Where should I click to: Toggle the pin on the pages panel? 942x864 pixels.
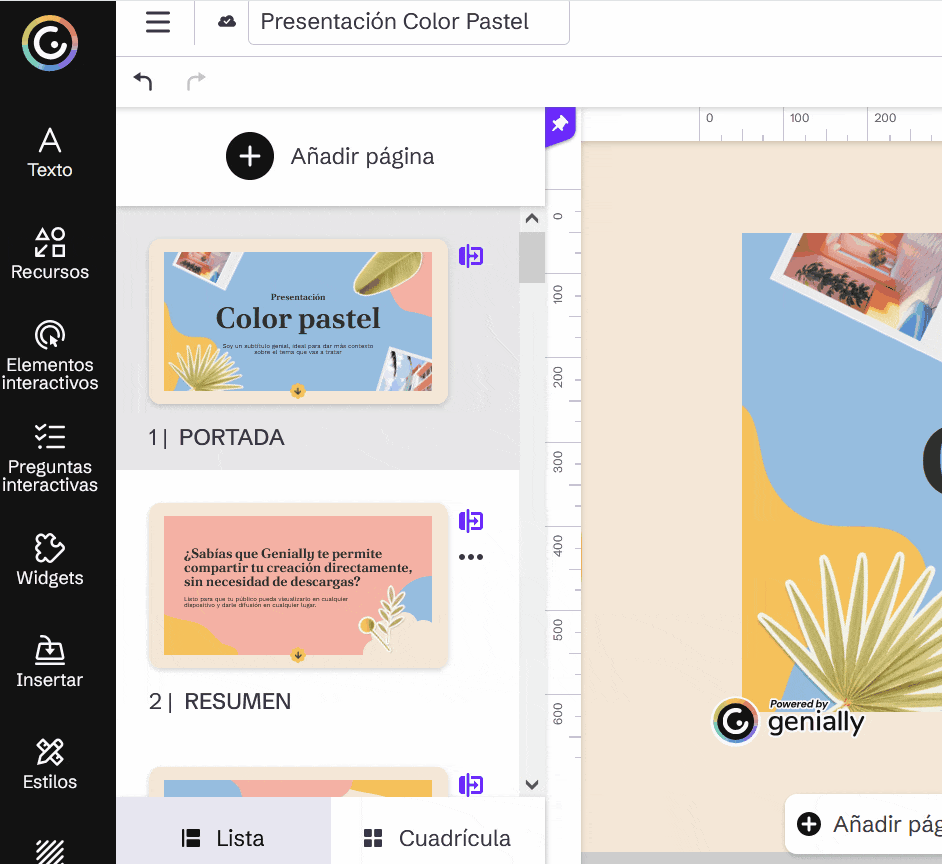click(560, 124)
